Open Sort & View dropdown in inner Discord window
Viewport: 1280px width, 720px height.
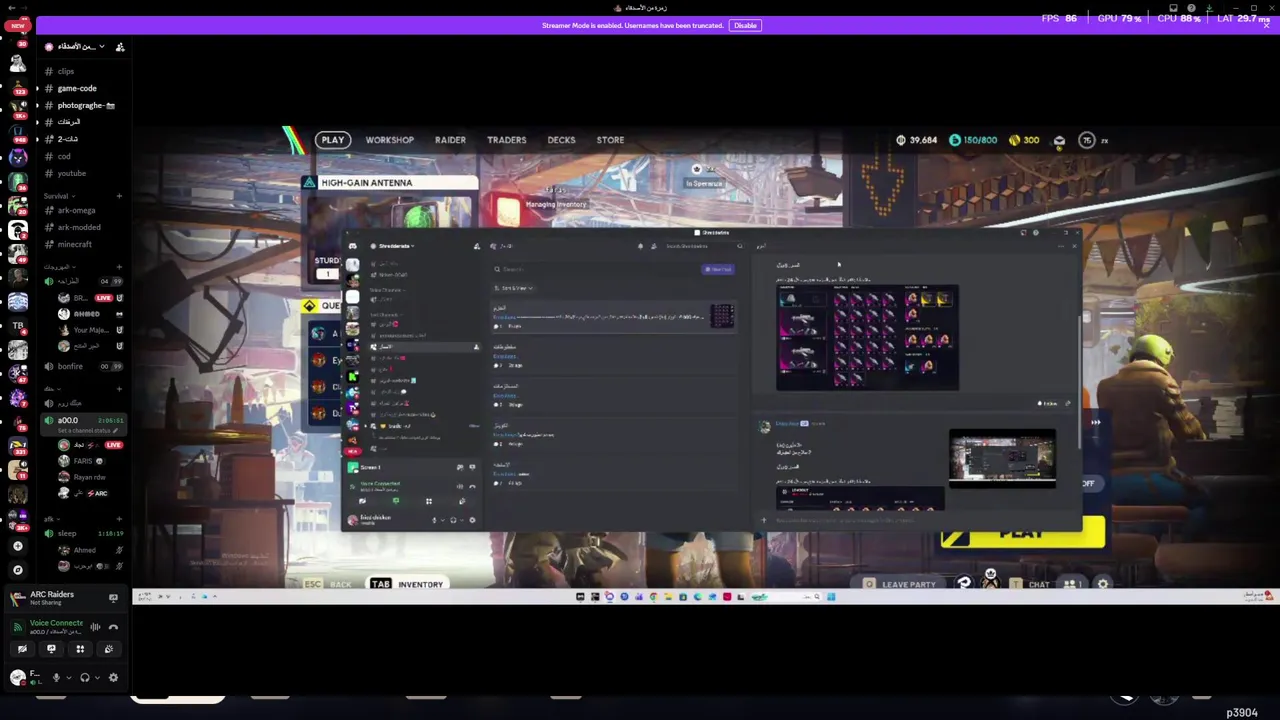click(x=513, y=288)
